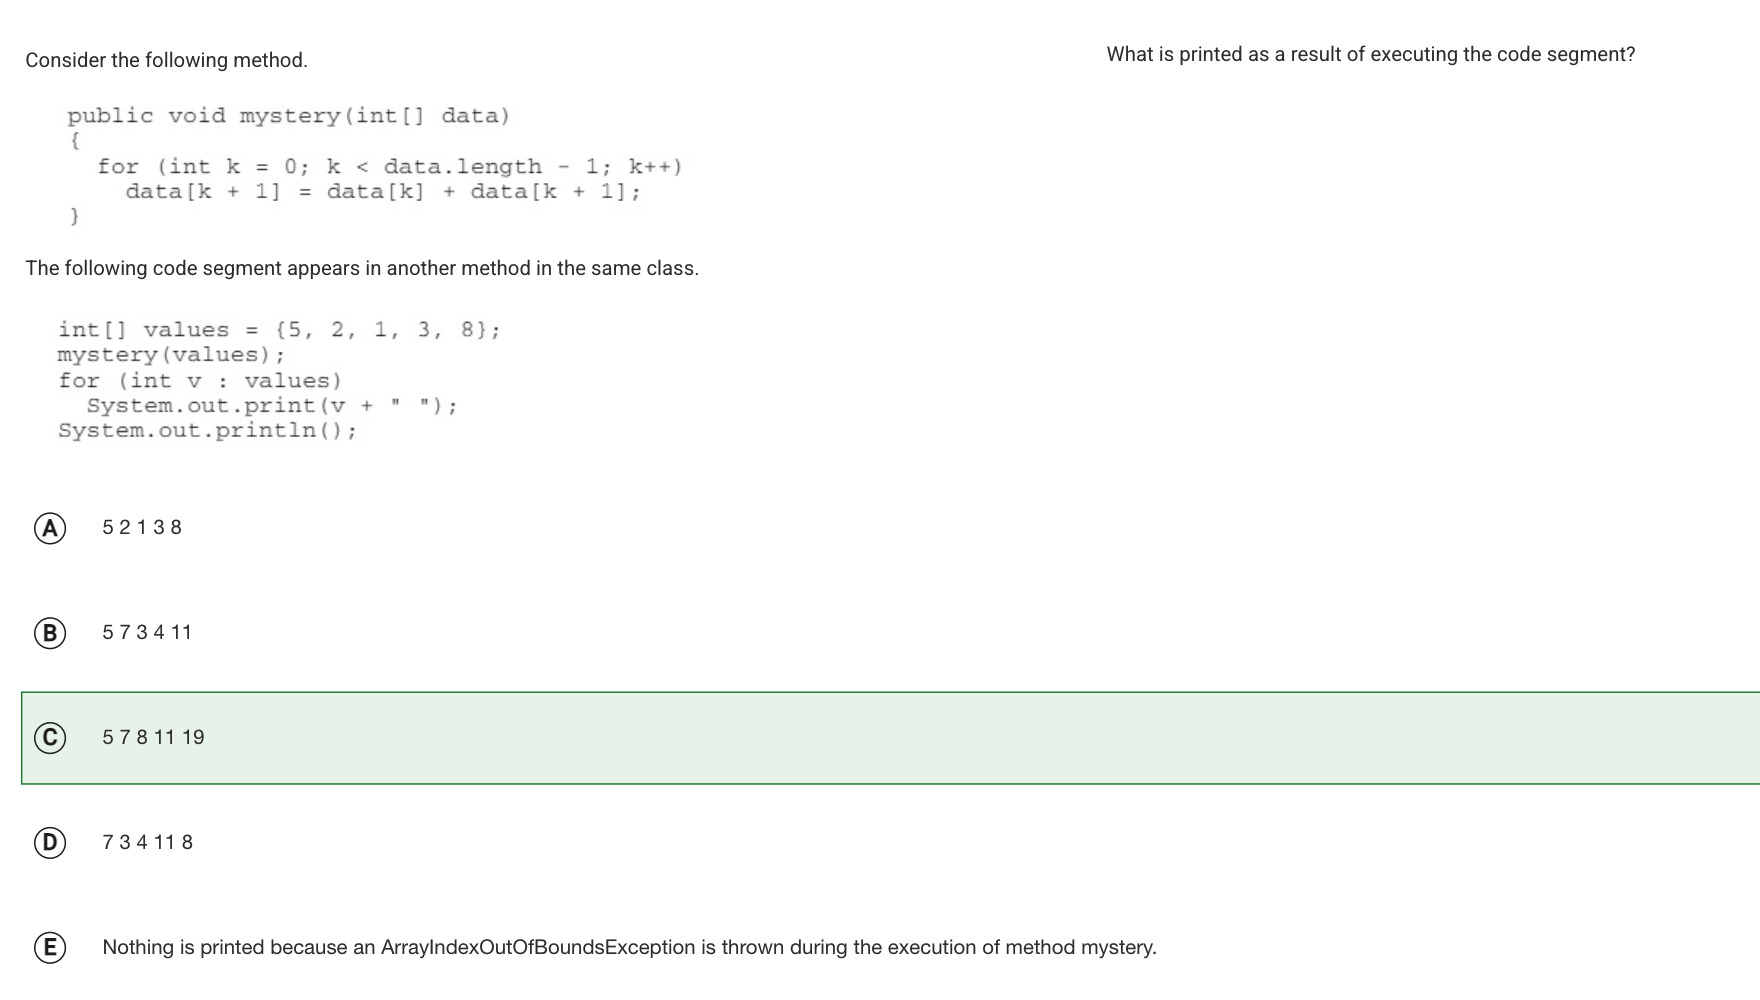
Task: Click the for loop header code line
Action: point(390,166)
